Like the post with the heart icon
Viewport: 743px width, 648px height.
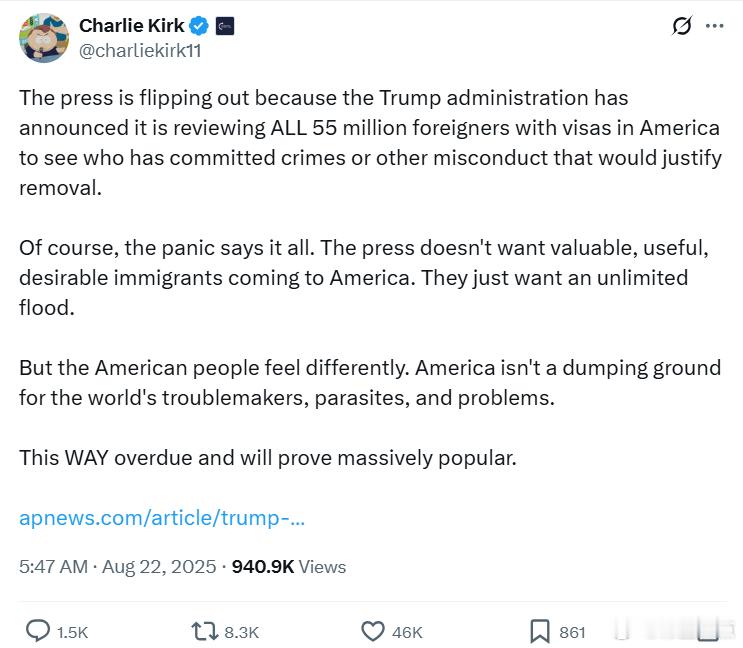click(373, 631)
